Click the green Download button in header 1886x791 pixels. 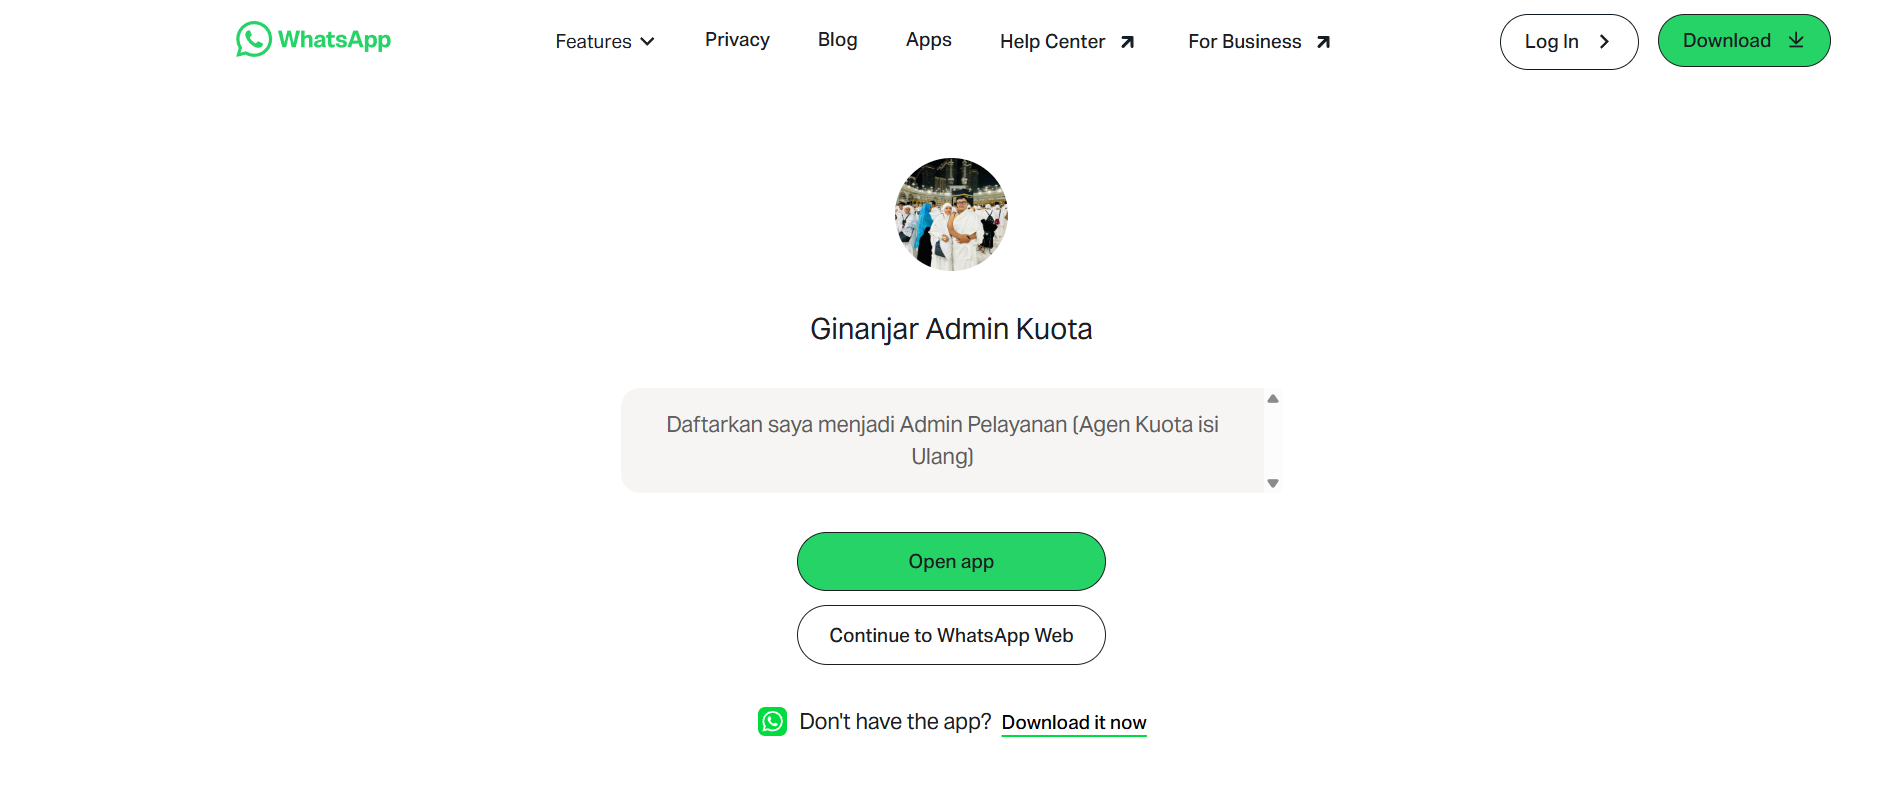pos(1743,41)
